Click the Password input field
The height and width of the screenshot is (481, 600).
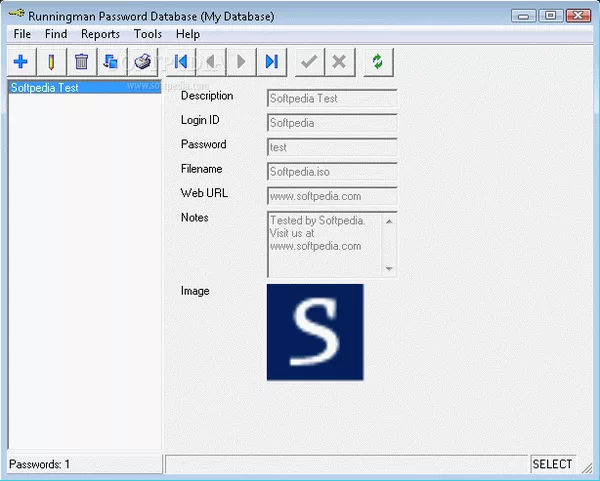click(x=332, y=147)
